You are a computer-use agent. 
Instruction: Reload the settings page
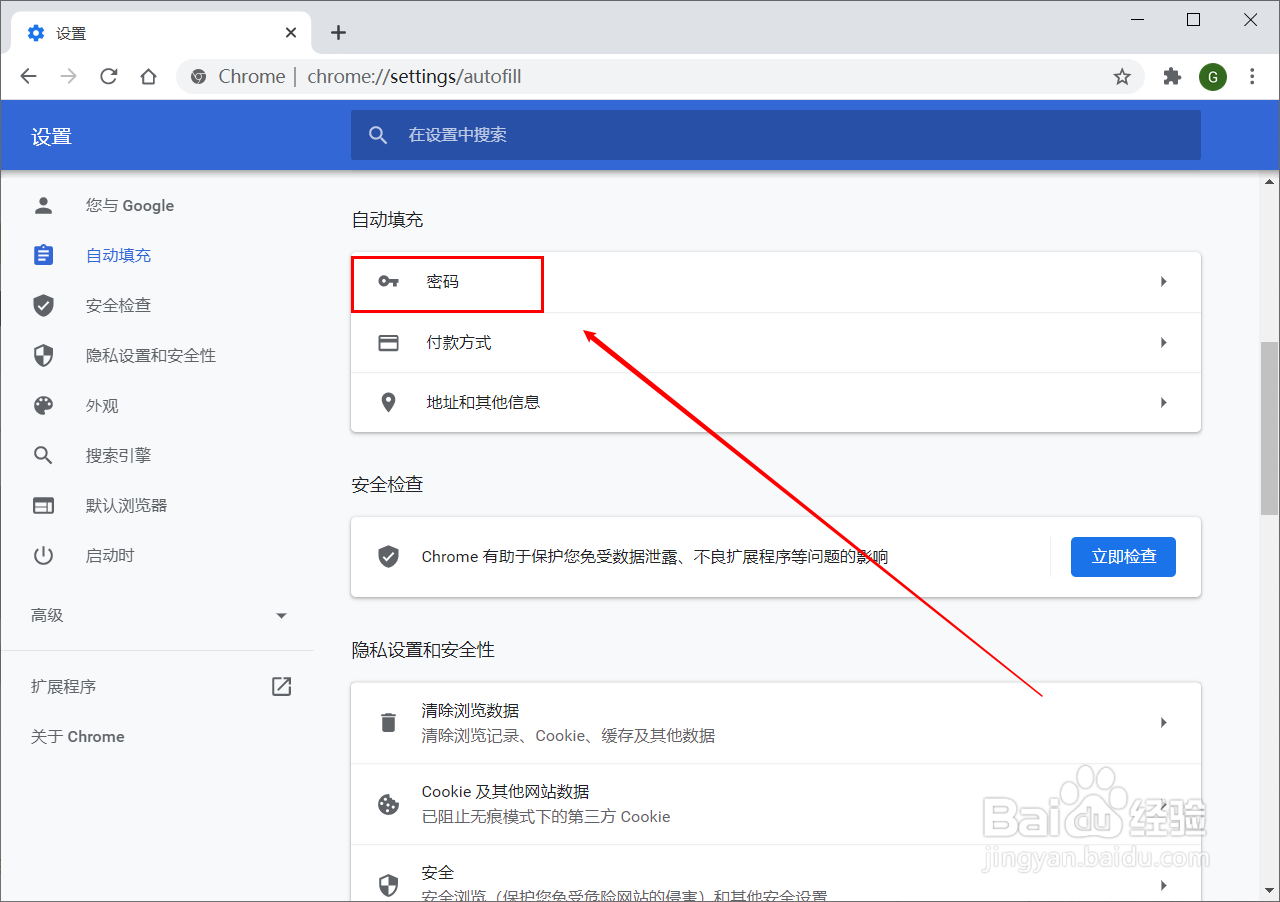(109, 76)
